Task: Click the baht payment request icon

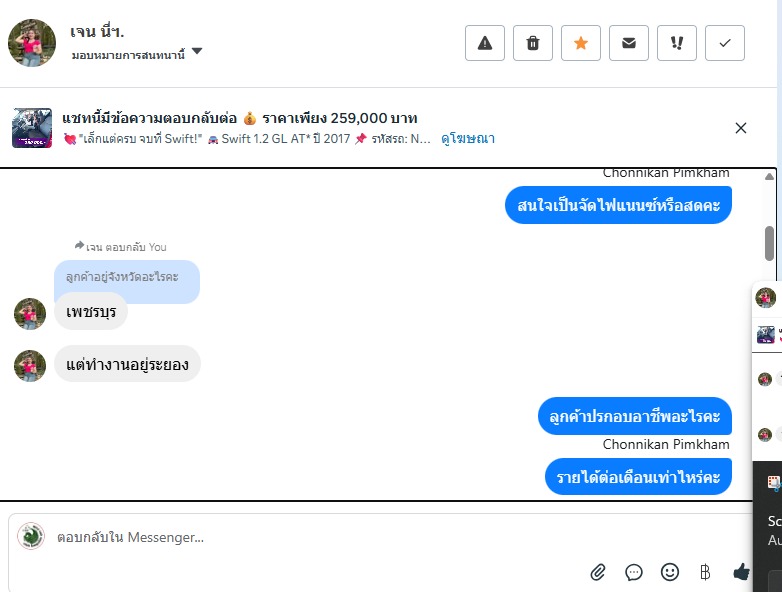Action: (705, 572)
